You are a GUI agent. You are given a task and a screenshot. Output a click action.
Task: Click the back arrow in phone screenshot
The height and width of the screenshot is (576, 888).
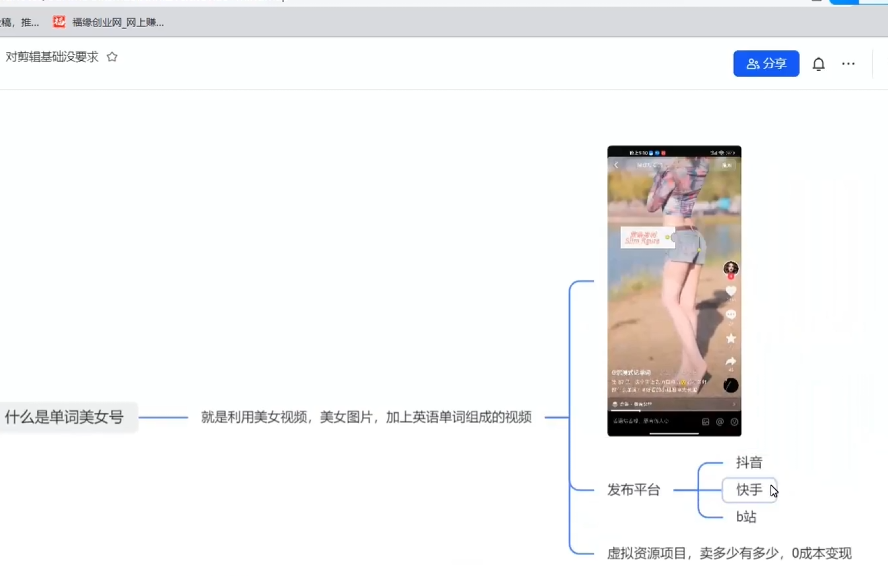[616, 164]
